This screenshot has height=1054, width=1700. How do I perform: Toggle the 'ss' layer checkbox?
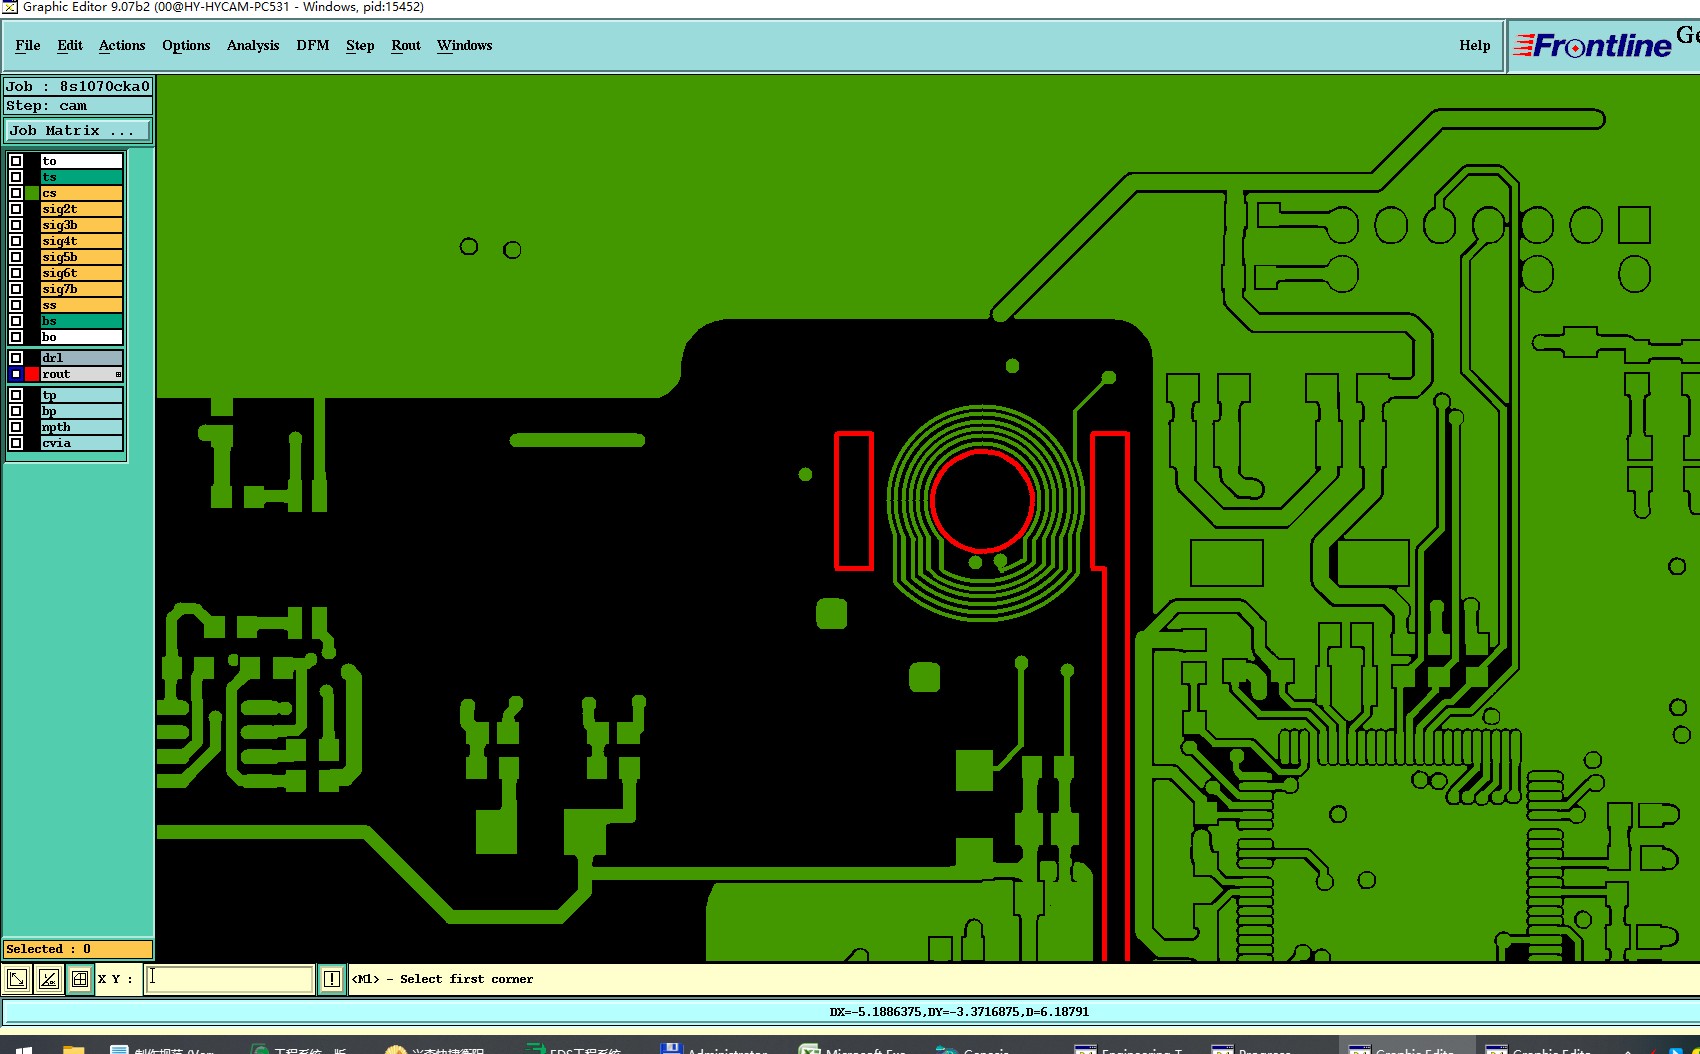click(16, 305)
